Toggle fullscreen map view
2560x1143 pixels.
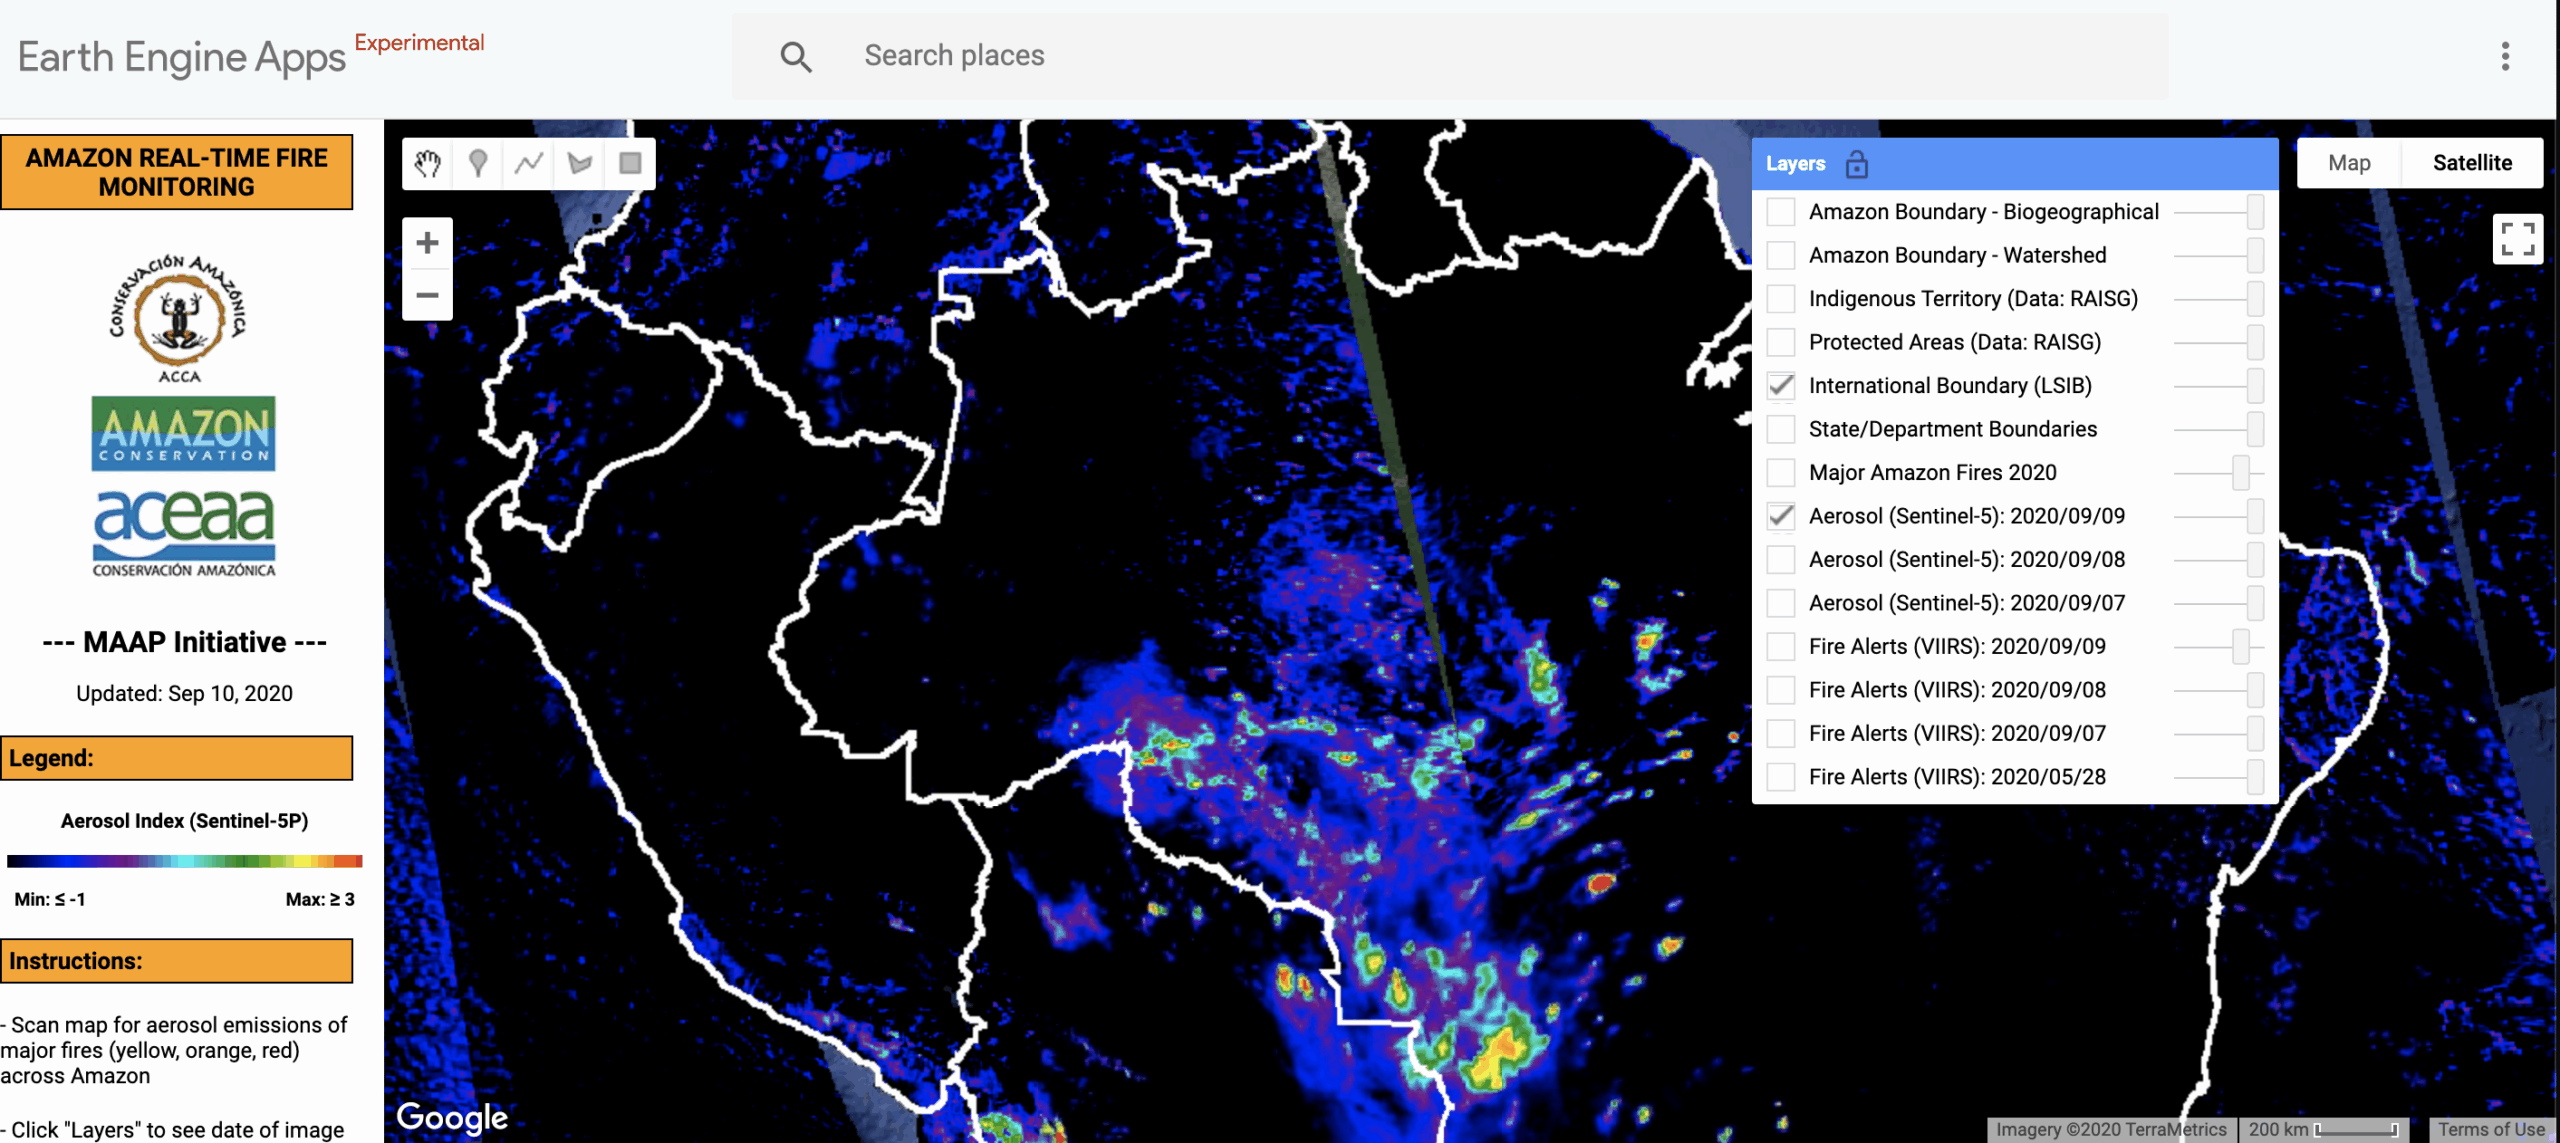[x=2517, y=239]
